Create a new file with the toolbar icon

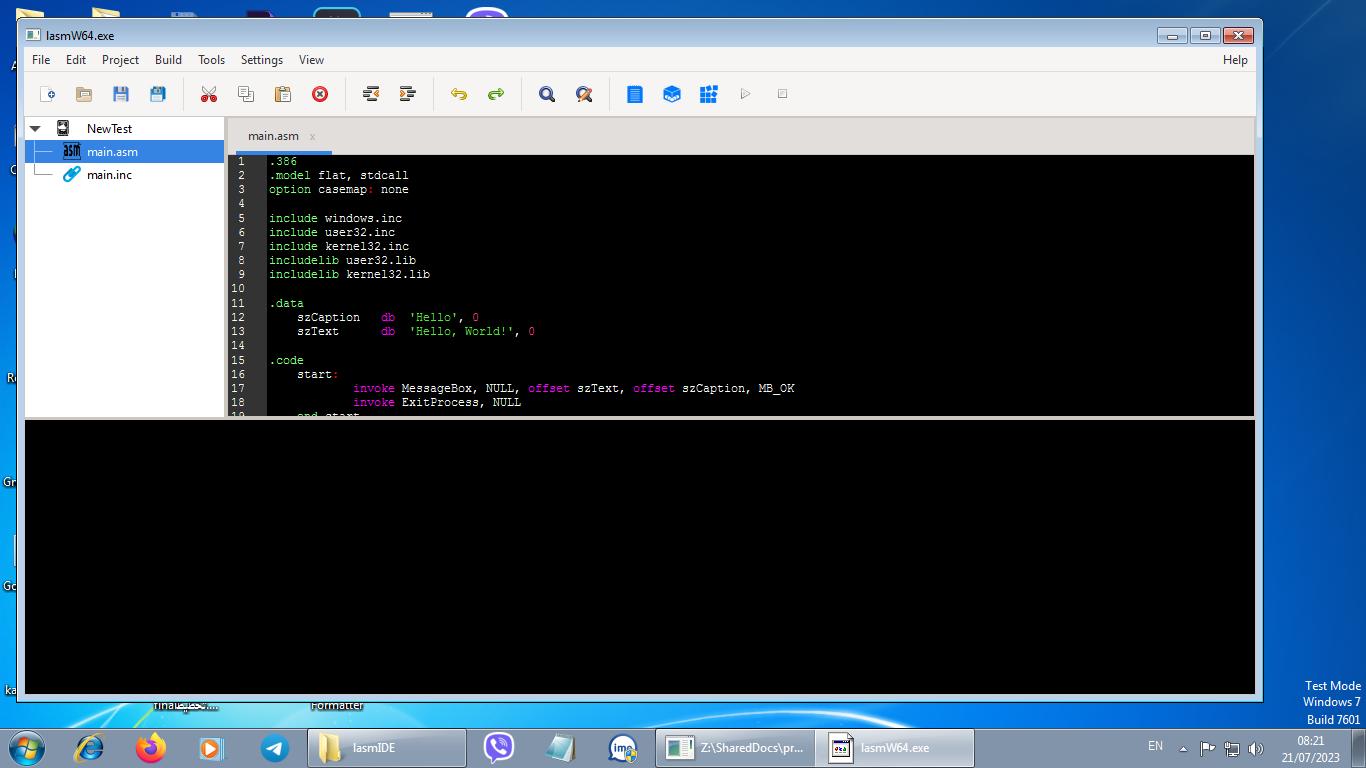coord(47,94)
